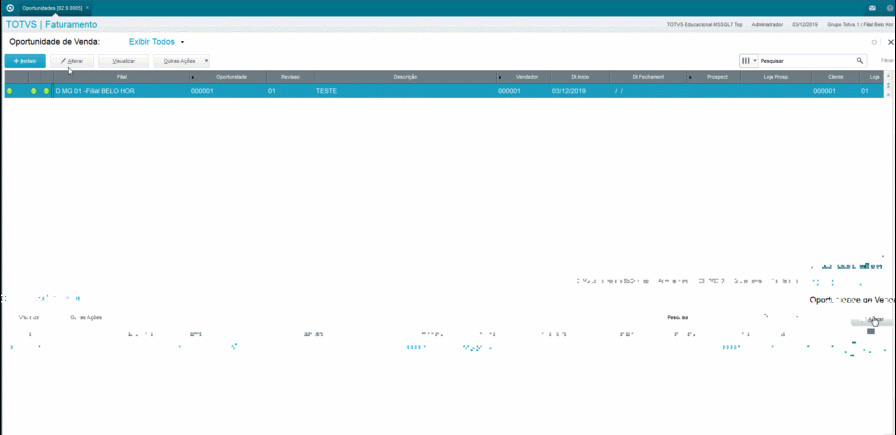The height and width of the screenshot is (435, 896).
Task: Click the Administrador user label
Action: 767,25
